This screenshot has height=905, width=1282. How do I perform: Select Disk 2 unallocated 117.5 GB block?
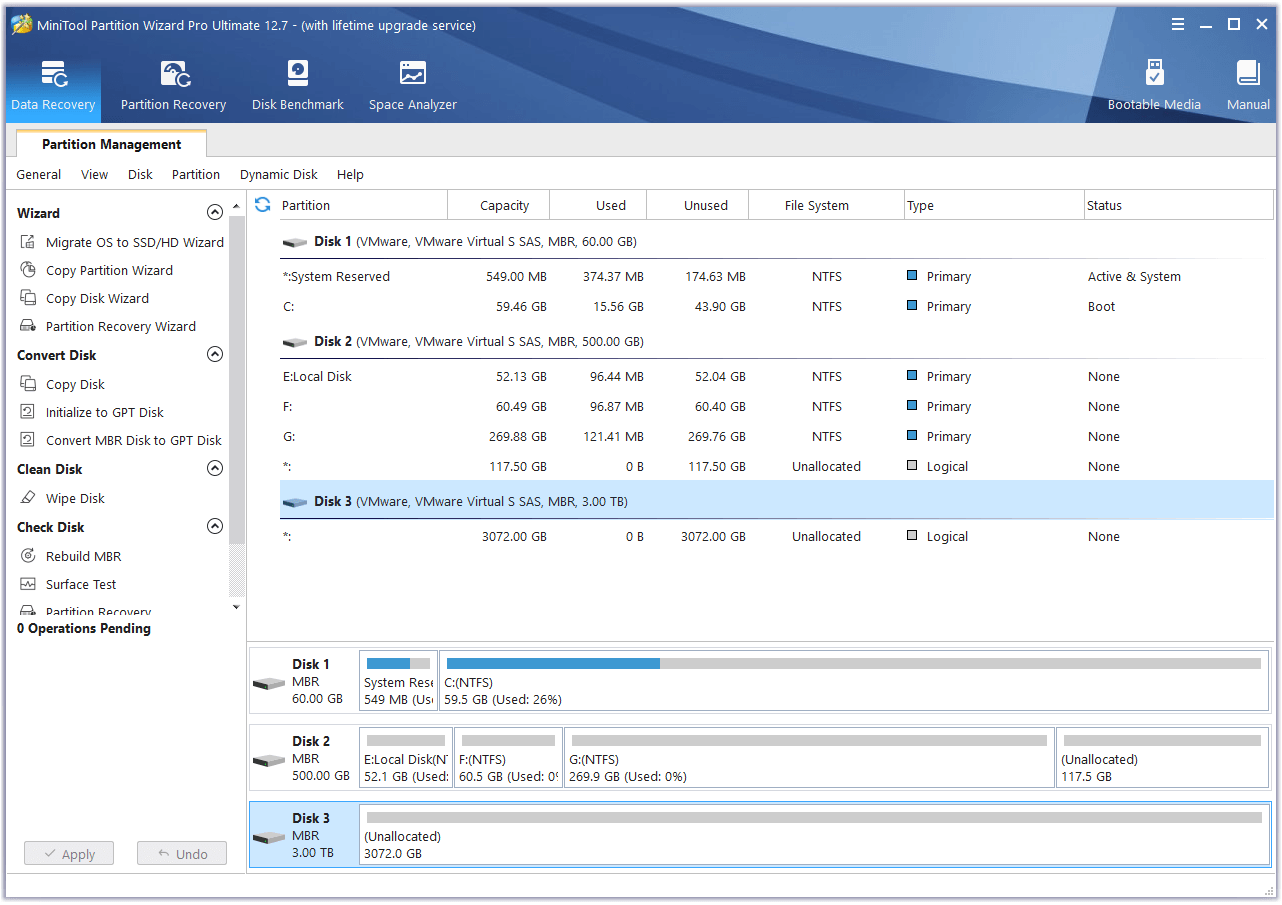point(1162,757)
